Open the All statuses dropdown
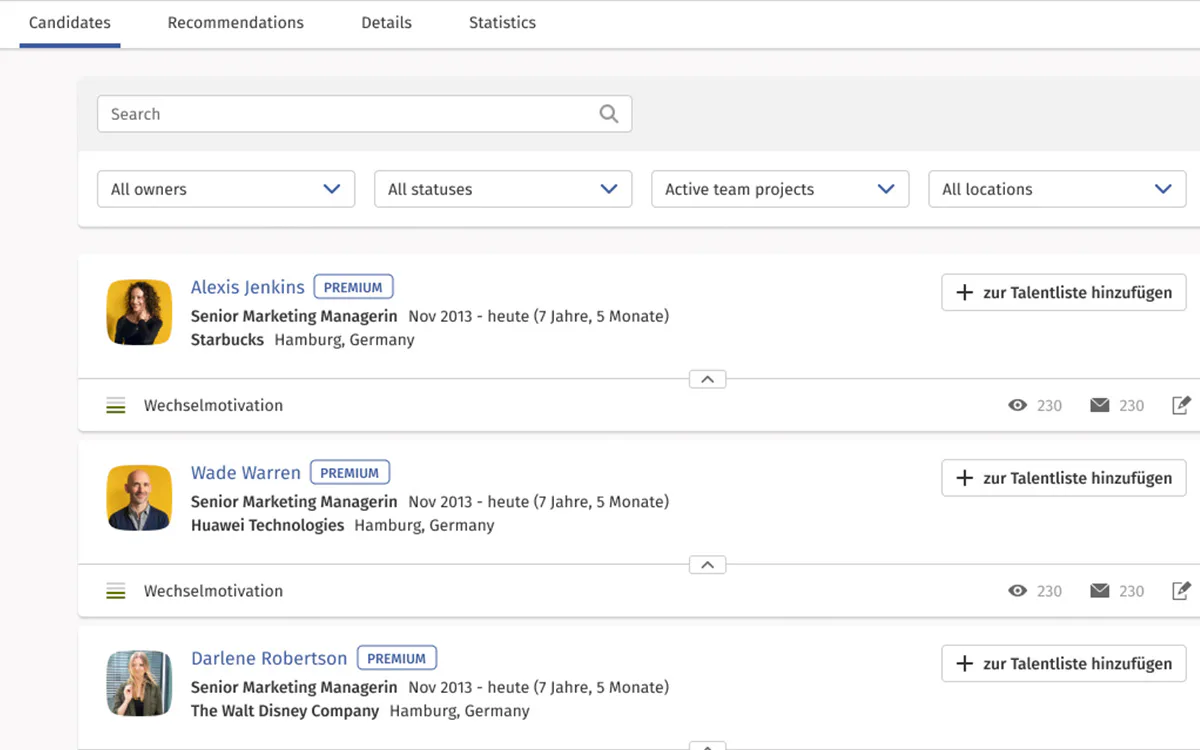The image size is (1200, 750). 503,189
